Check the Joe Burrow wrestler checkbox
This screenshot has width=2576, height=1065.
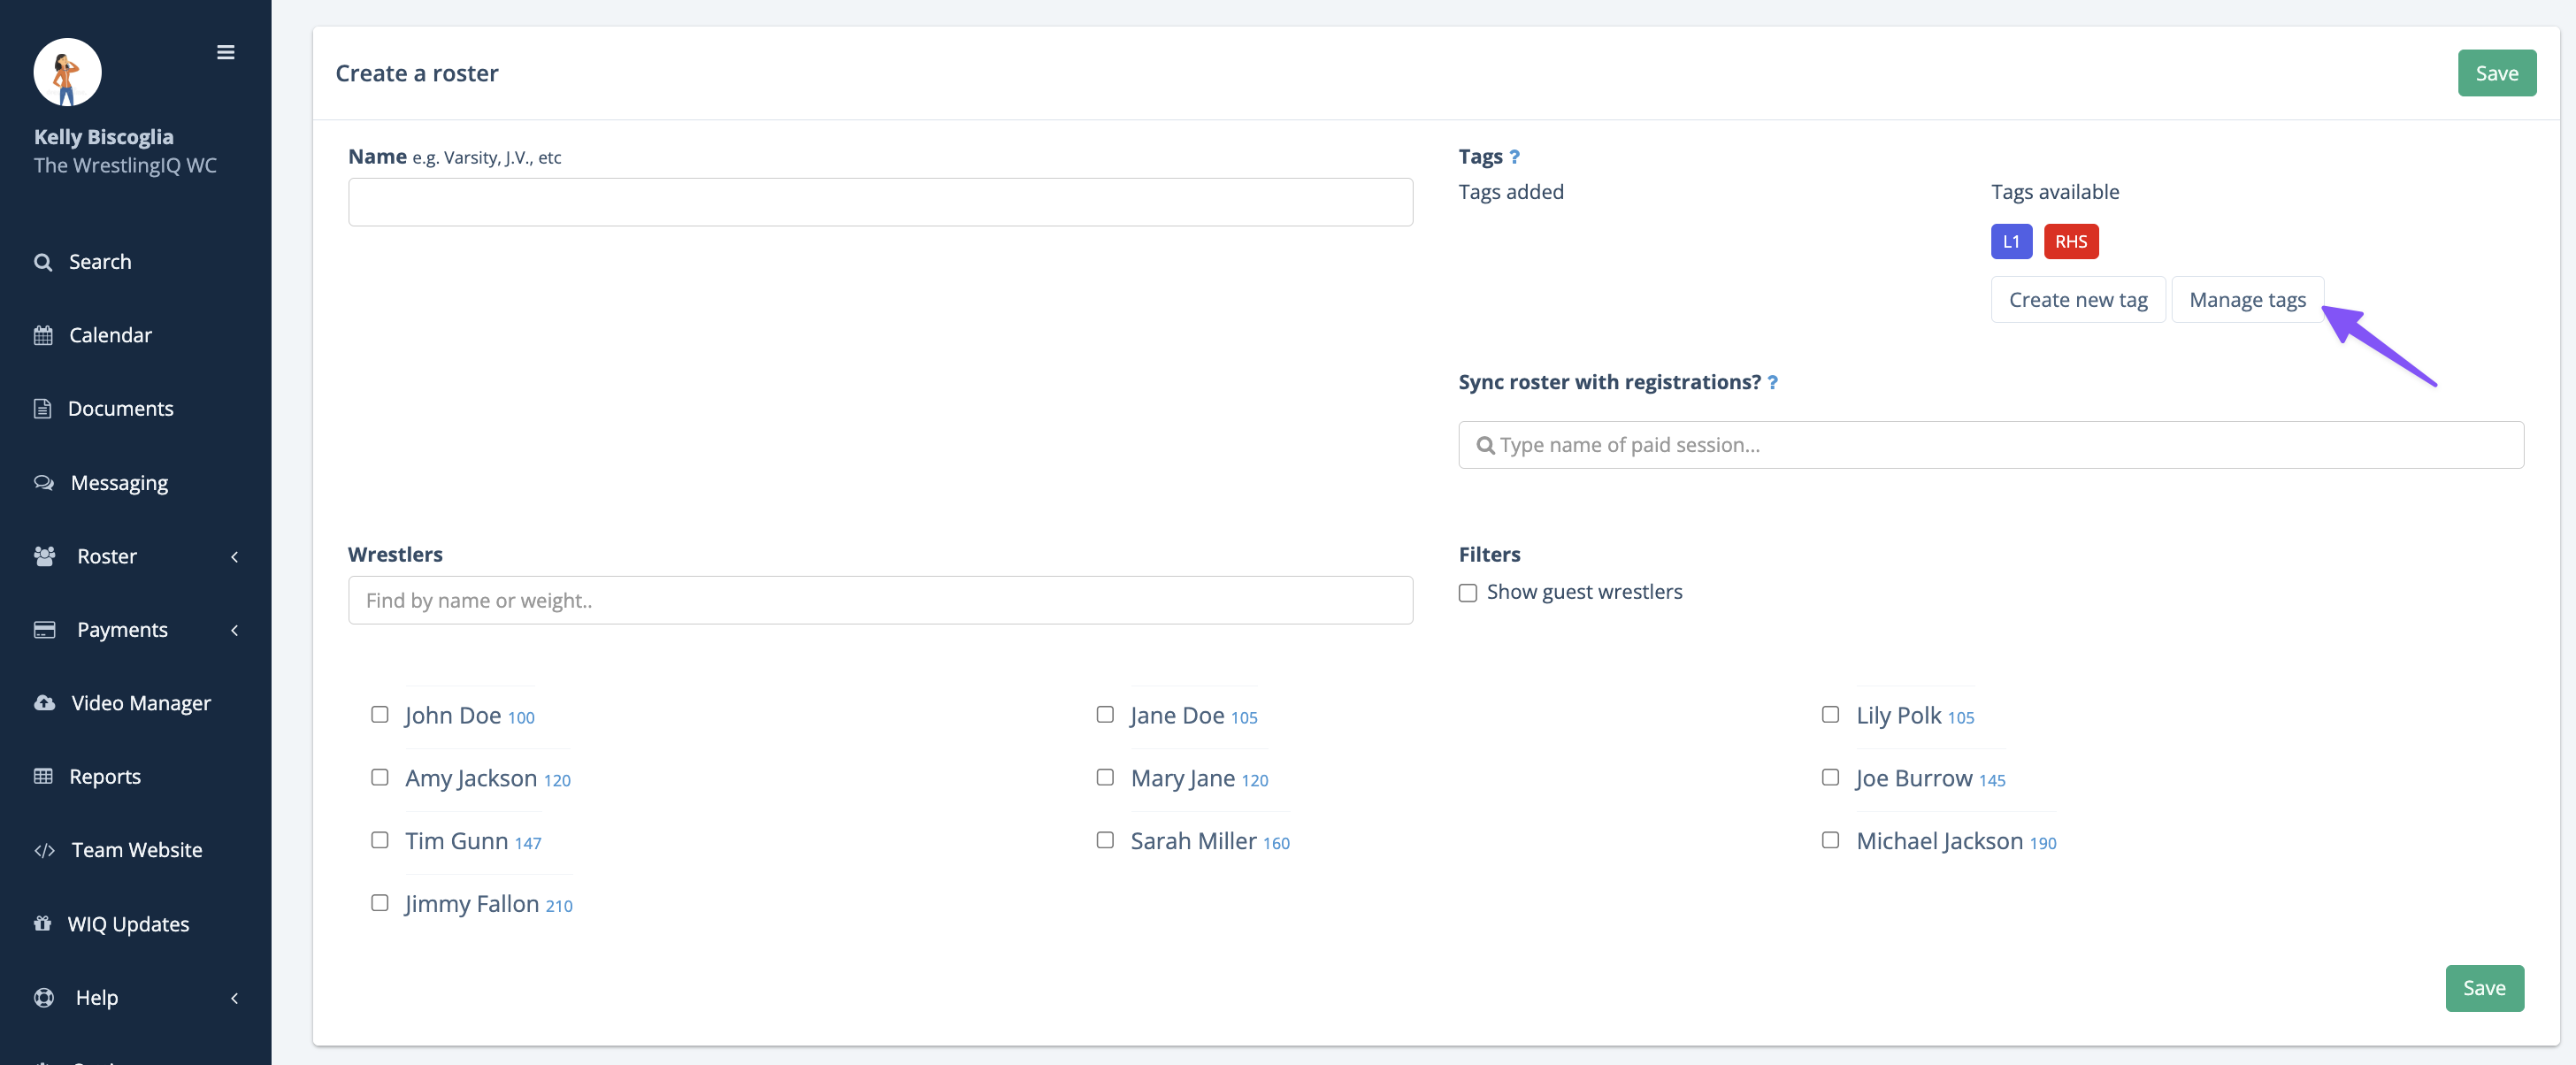coord(1830,777)
